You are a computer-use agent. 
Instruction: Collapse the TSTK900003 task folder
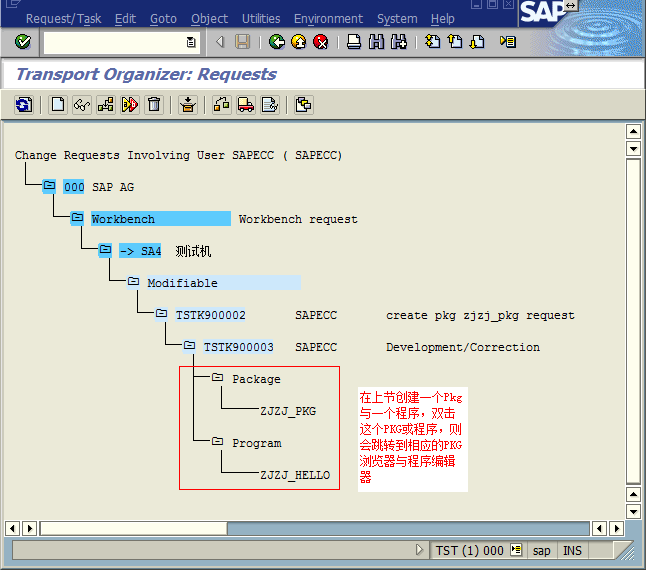[x=189, y=346]
